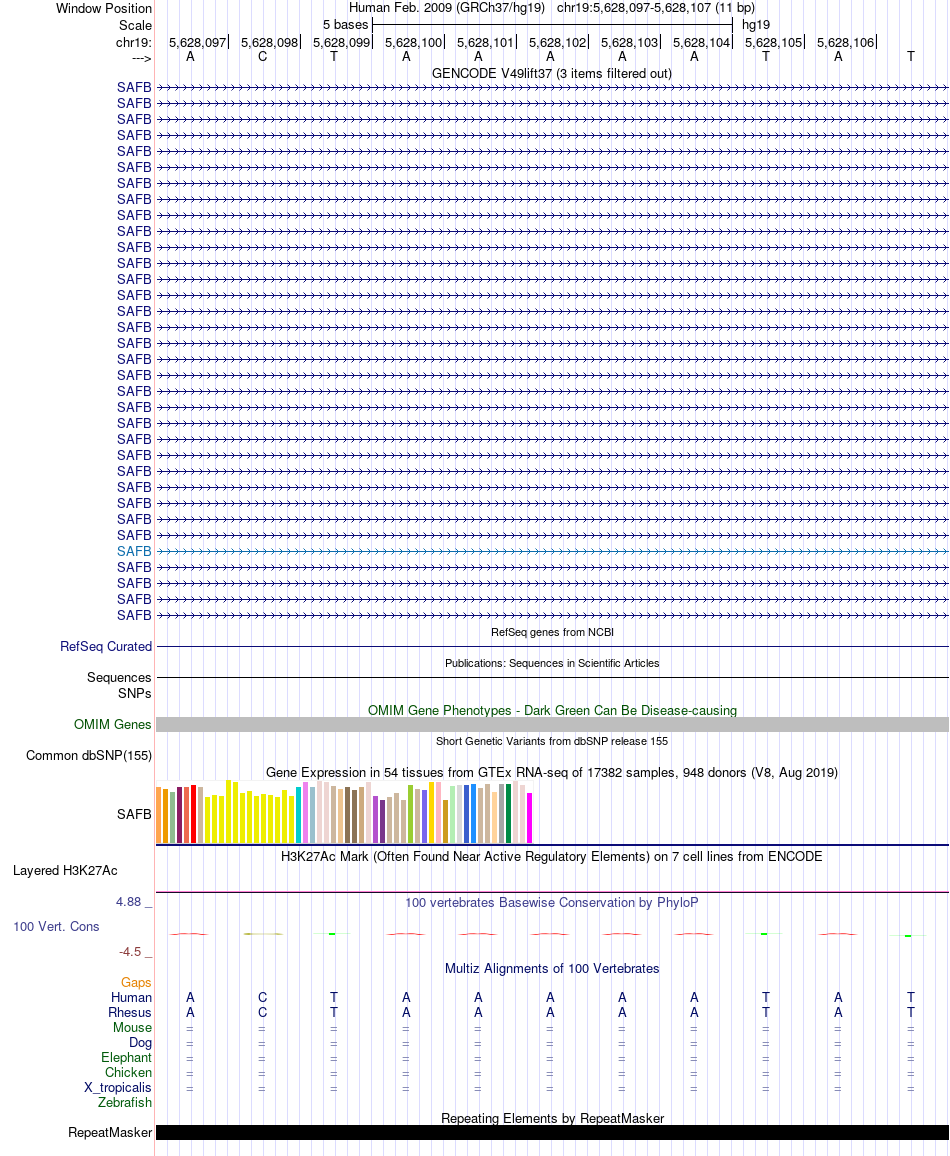The image size is (950, 1156).
Task: Click the SAFB label of GTEx expression track
Action: (x=133, y=815)
